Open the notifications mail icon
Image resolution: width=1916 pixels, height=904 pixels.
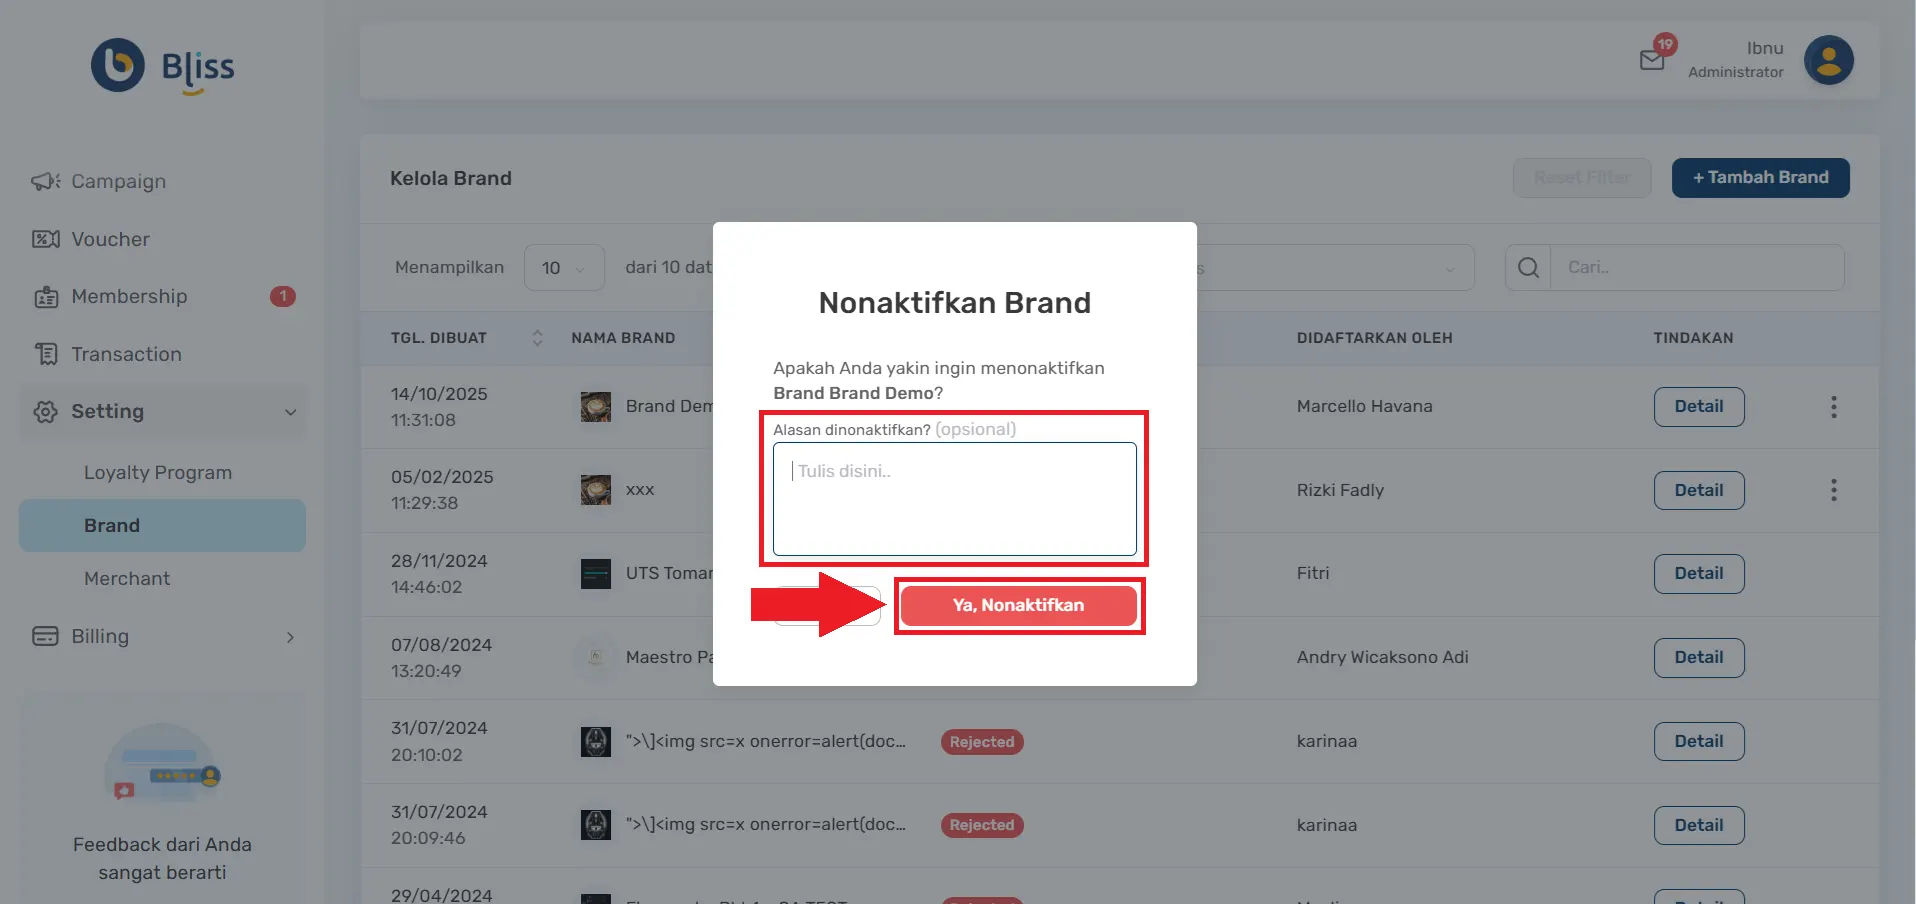(1651, 60)
